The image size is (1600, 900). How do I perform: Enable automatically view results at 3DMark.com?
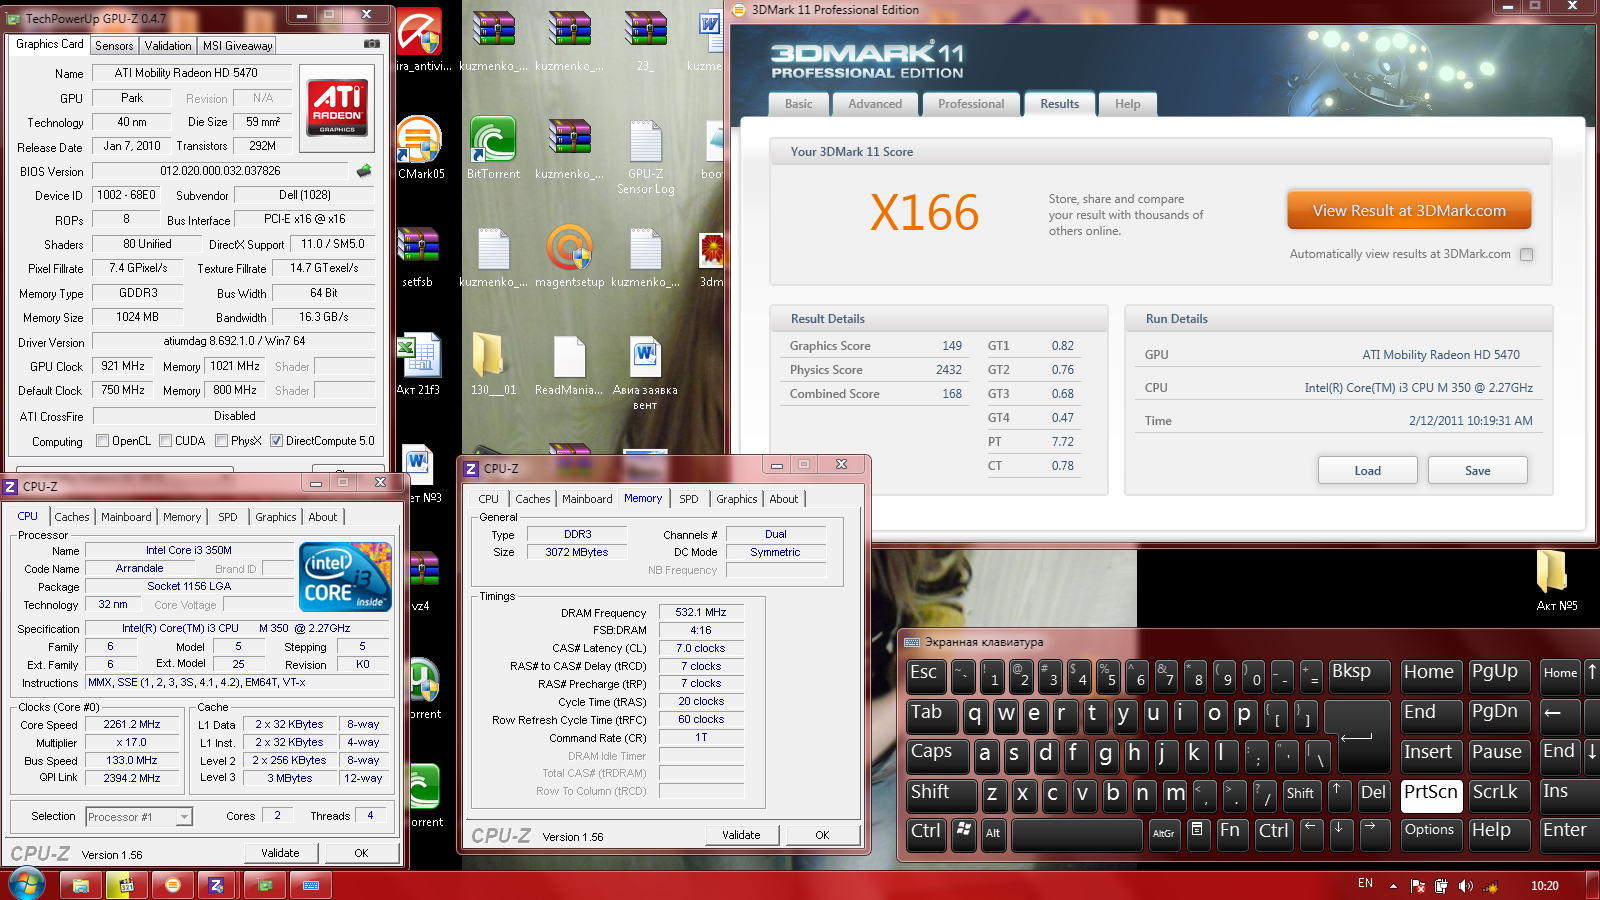1526,254
